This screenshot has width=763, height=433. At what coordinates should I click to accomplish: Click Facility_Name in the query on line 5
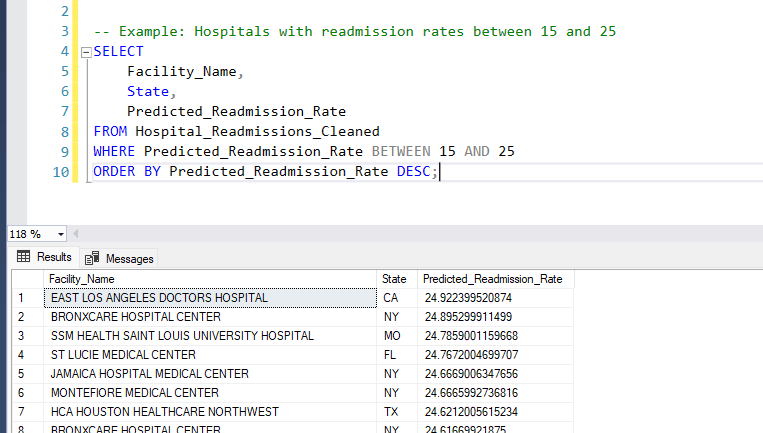click(182, 72)
